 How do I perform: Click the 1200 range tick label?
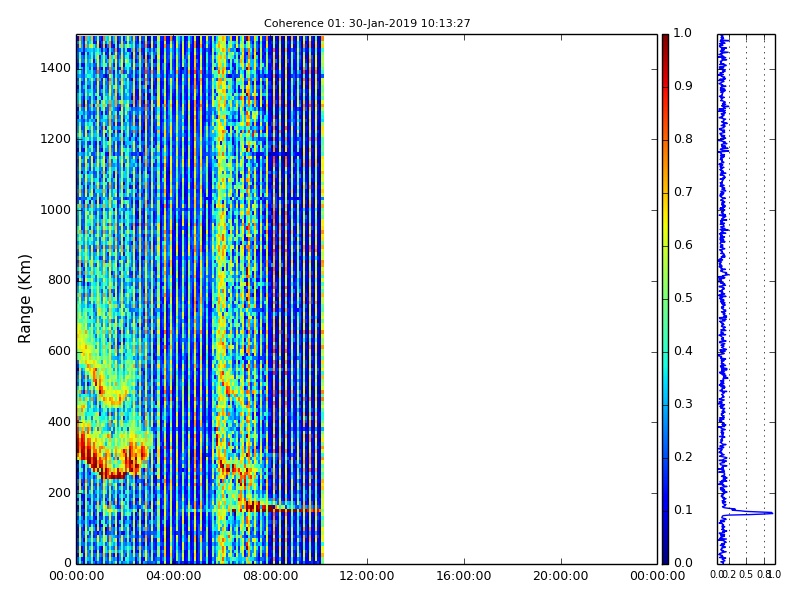click(x=56, y=139)
